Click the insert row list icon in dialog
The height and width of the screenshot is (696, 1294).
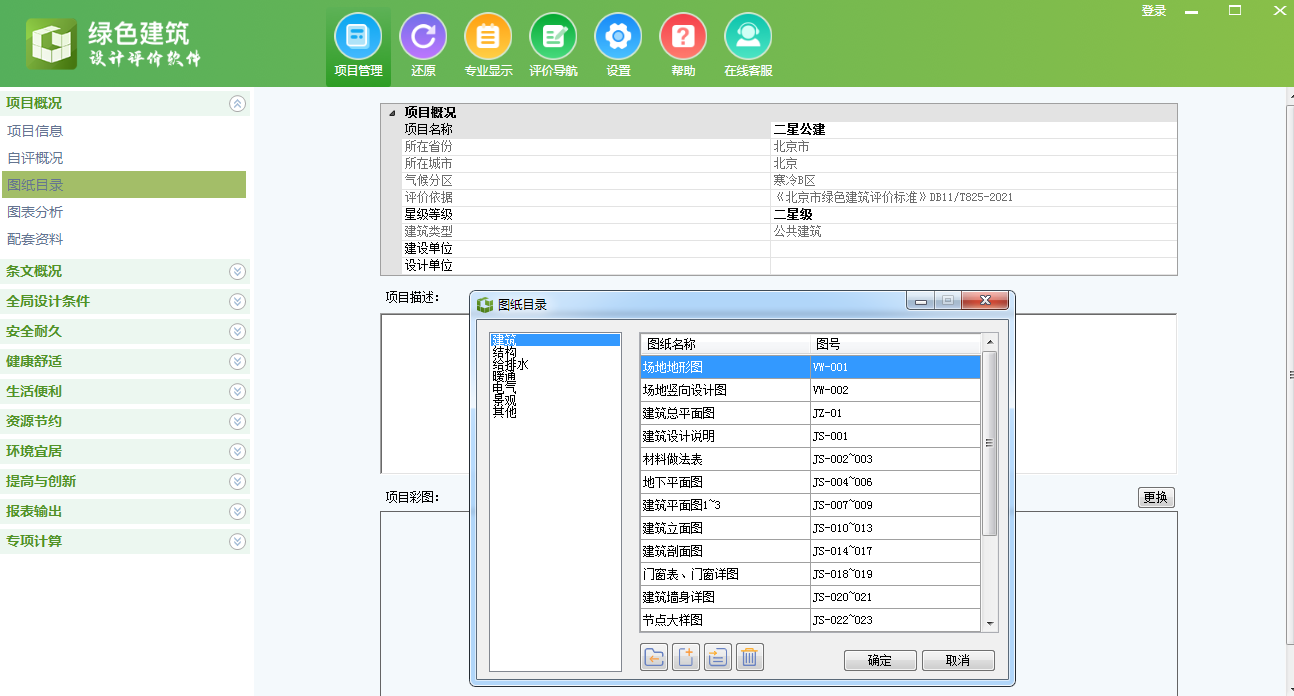(718, 657)
